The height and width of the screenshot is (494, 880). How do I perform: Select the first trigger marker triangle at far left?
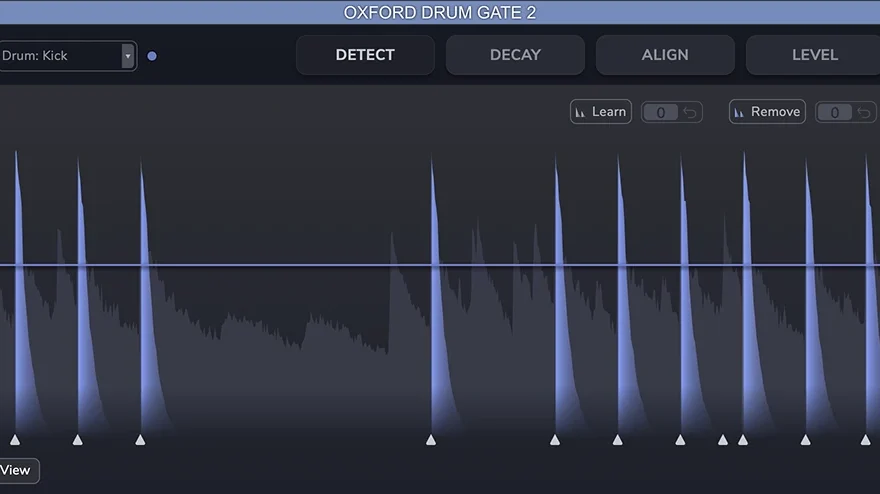point(15,439)
